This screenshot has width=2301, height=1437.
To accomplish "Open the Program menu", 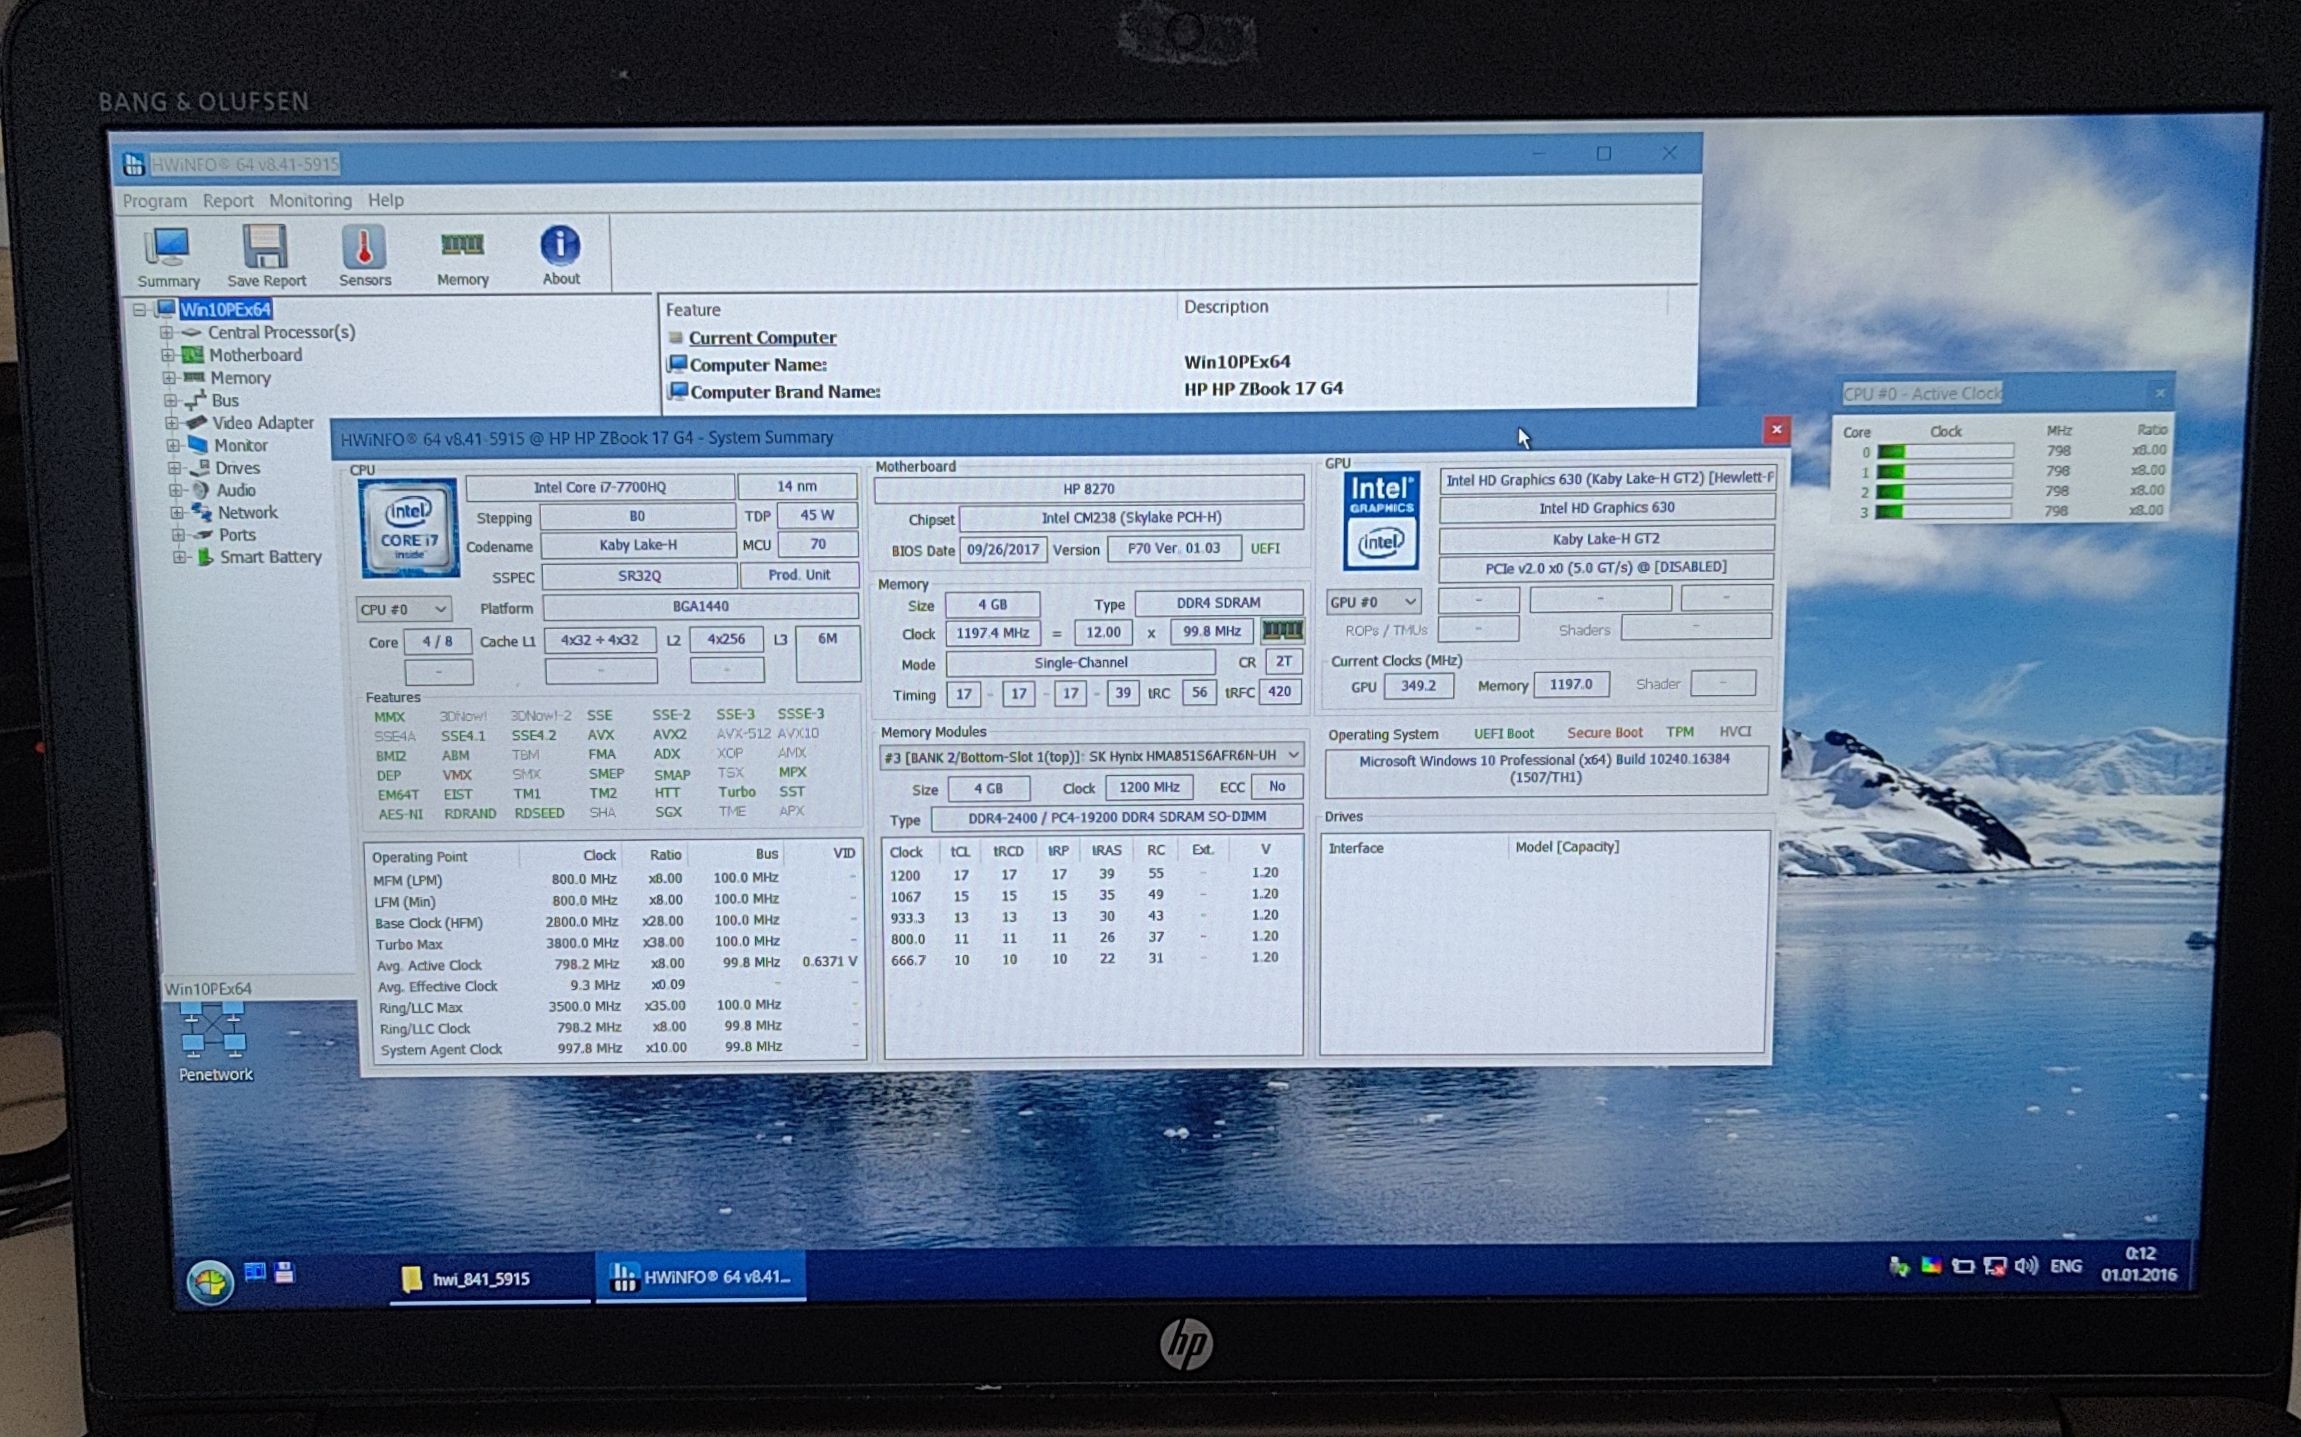I will click(155, 201).
